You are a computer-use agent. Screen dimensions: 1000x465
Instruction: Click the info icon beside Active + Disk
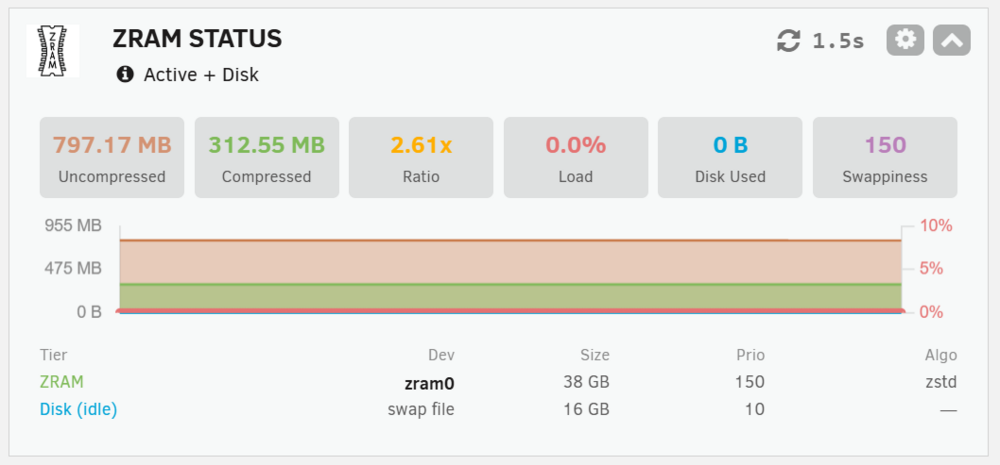tap(125, 75)
